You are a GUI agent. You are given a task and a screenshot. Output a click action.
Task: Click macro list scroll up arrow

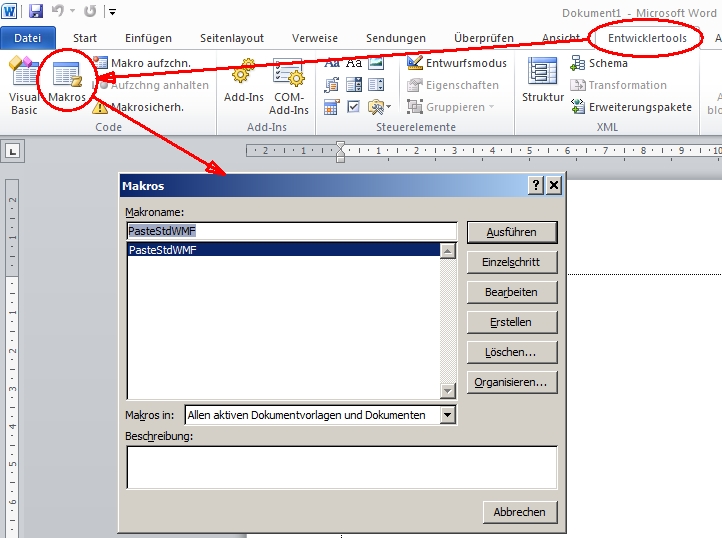coord(448,251)
